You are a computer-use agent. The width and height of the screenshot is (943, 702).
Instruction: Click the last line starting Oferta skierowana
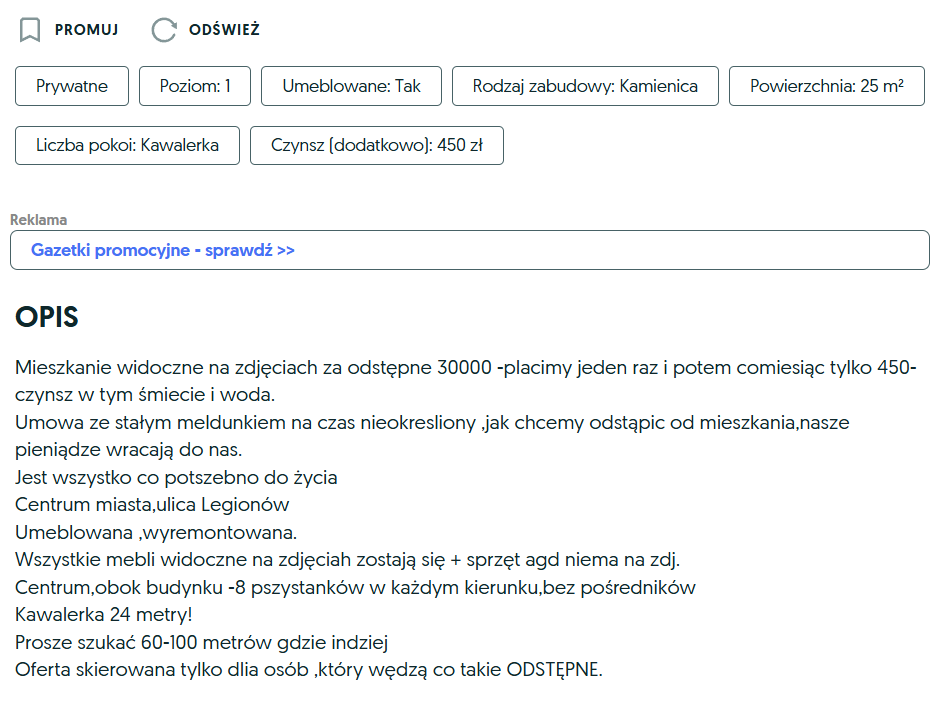tap(309, 669)
